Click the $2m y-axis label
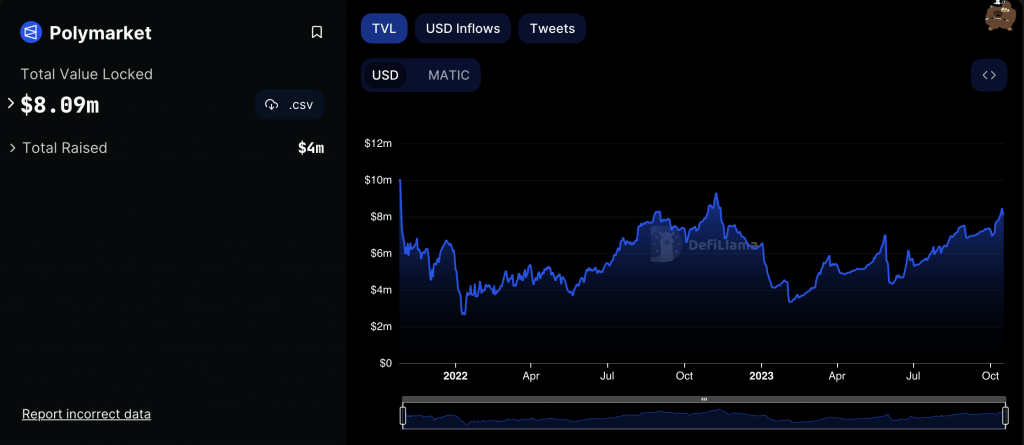This screenshot has width=1024, height=445. click(x=381, y=326)
